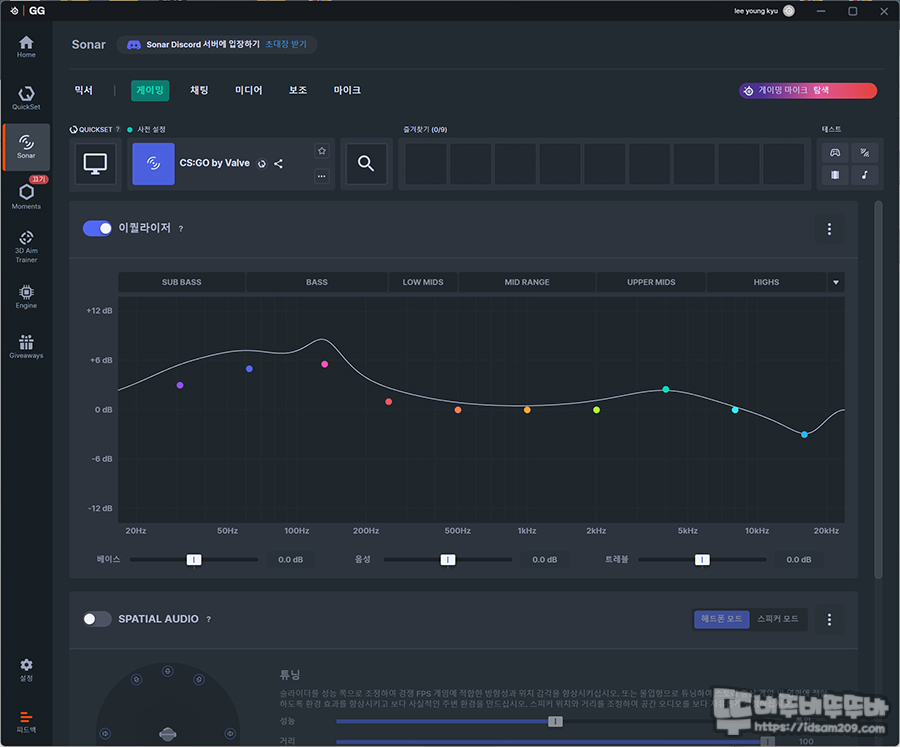Select the lime green EQ point
Screen dimensions: 900x747
point(596,410)
